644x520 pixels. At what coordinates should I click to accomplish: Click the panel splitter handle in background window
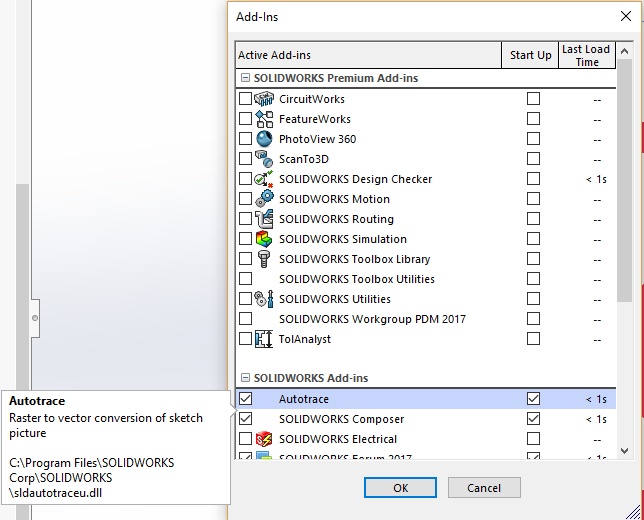pos(35,318)
